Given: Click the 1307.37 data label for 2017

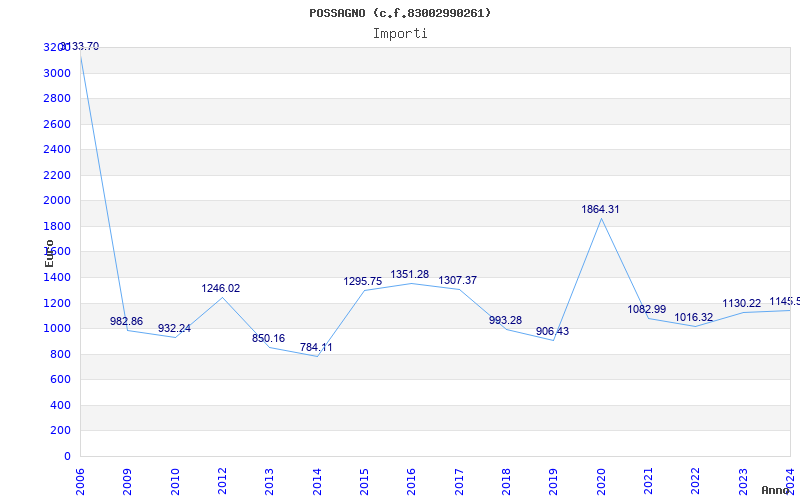Looking at the screenshot, I should coord(458,280).
